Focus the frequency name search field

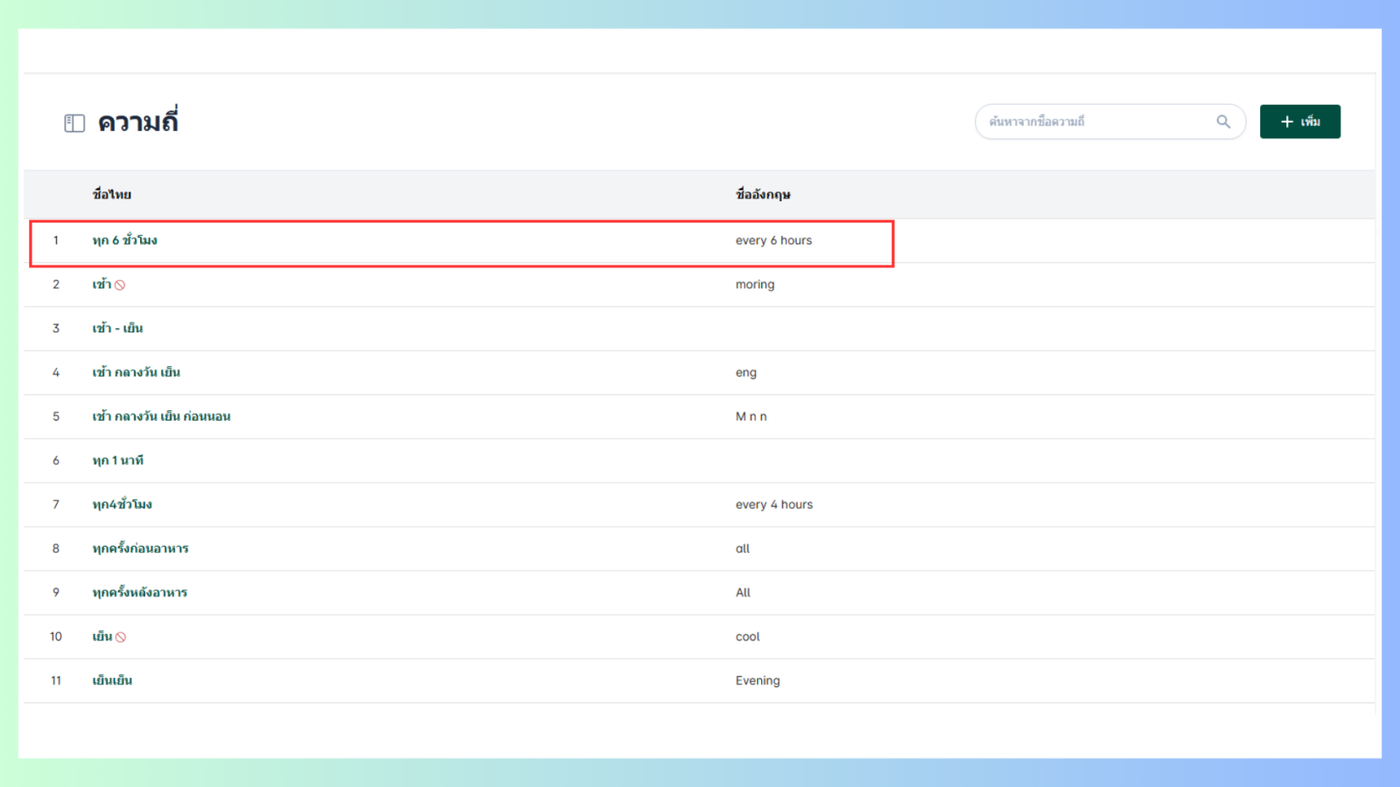point(1110,122)
